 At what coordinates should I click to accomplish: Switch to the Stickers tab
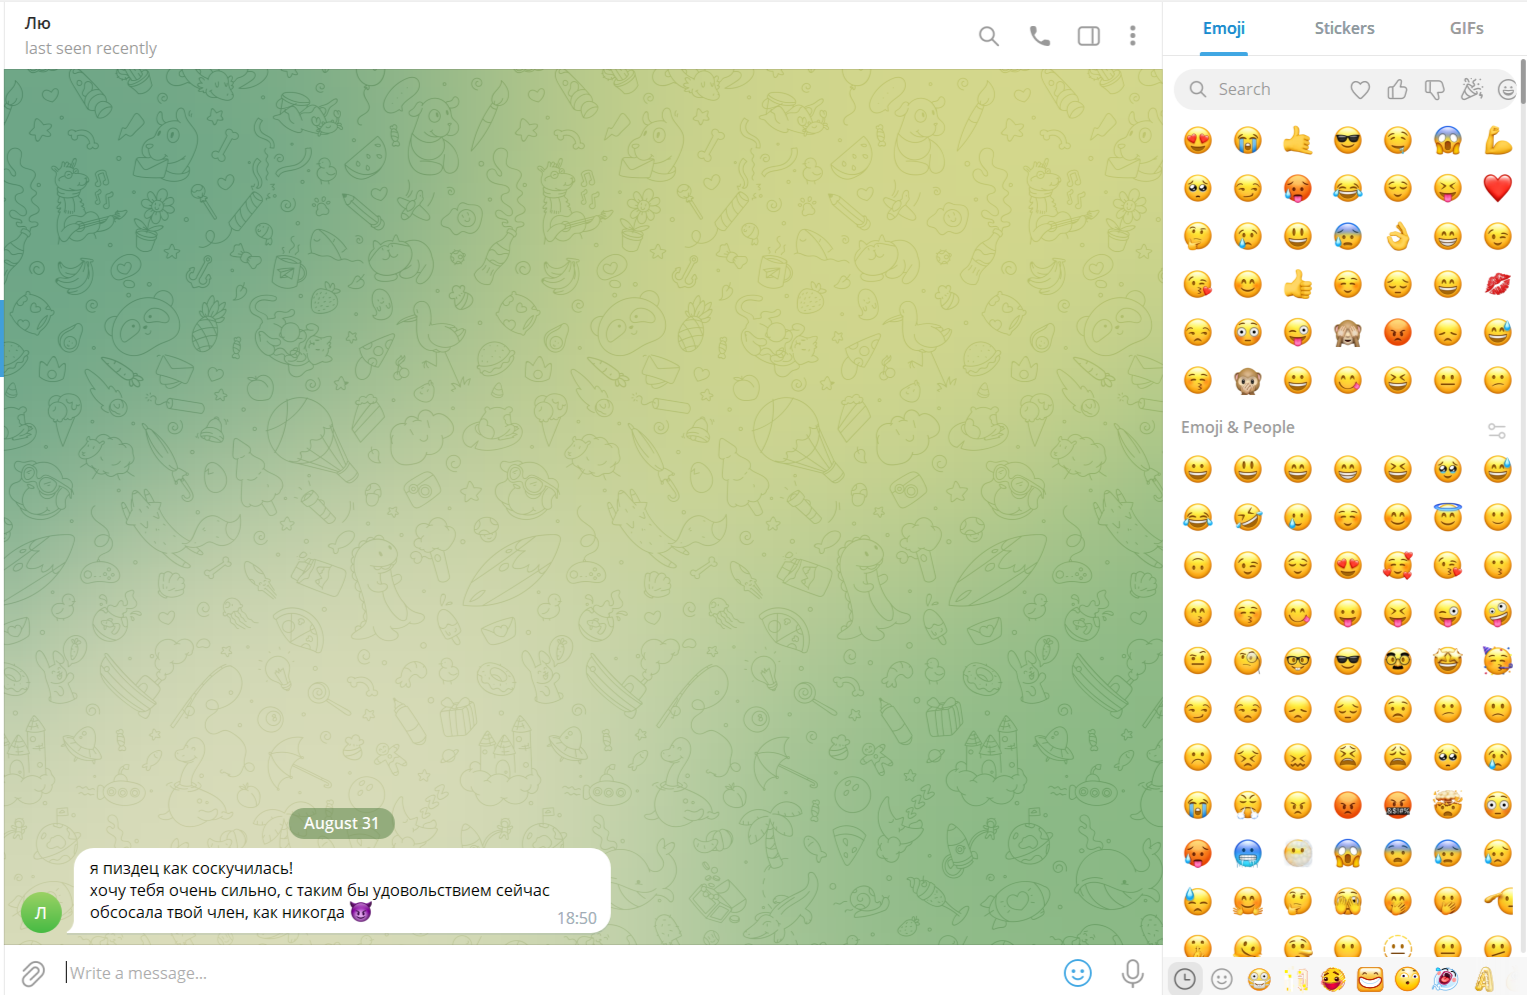coord(1344,28)
